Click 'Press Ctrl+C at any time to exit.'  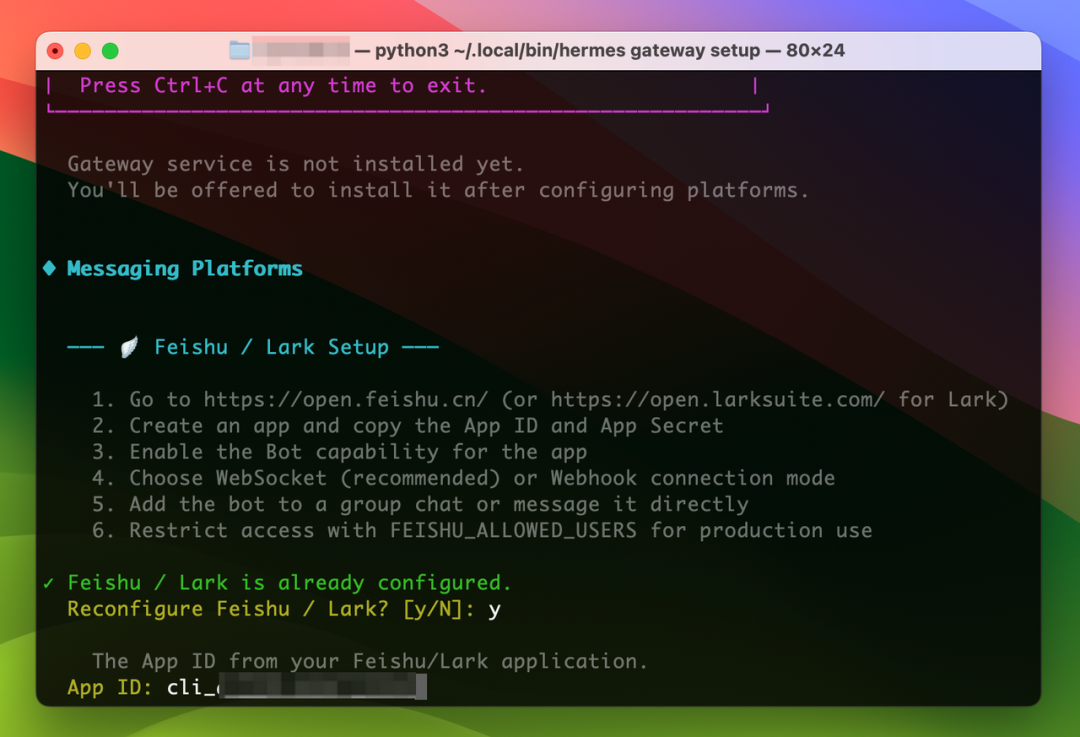point(283,85)
